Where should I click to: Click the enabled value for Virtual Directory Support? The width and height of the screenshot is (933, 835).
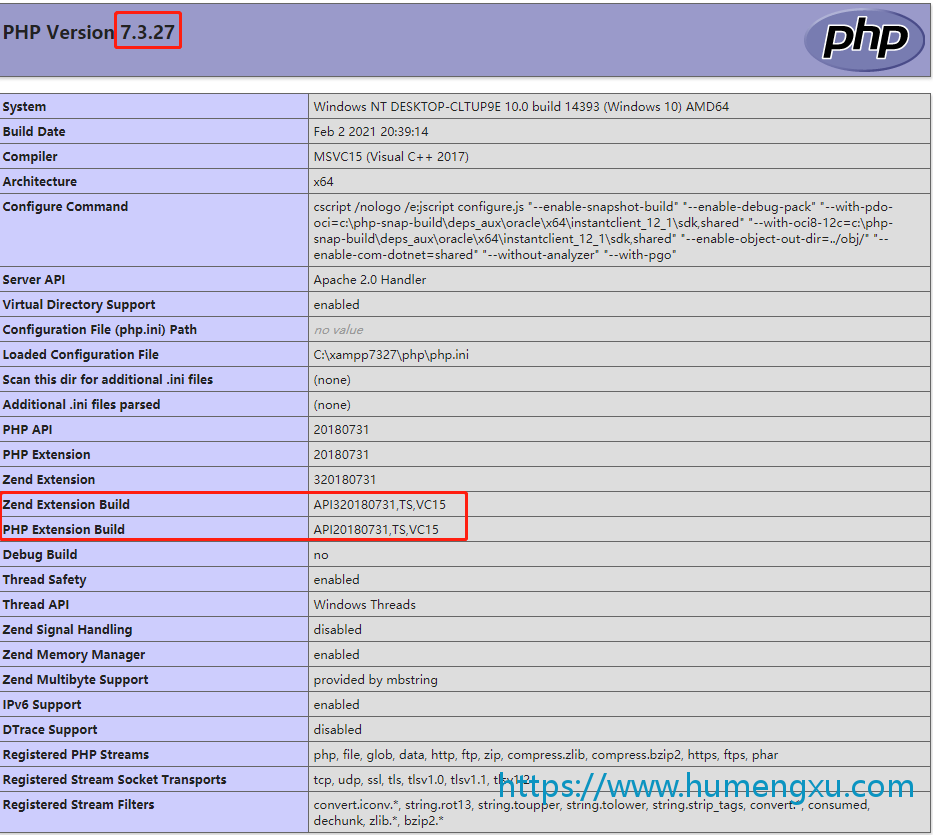(336, 304)
